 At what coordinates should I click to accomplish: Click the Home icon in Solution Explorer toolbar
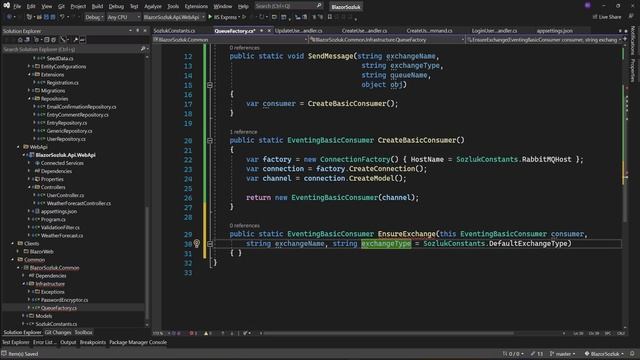[x=20, y=40]
